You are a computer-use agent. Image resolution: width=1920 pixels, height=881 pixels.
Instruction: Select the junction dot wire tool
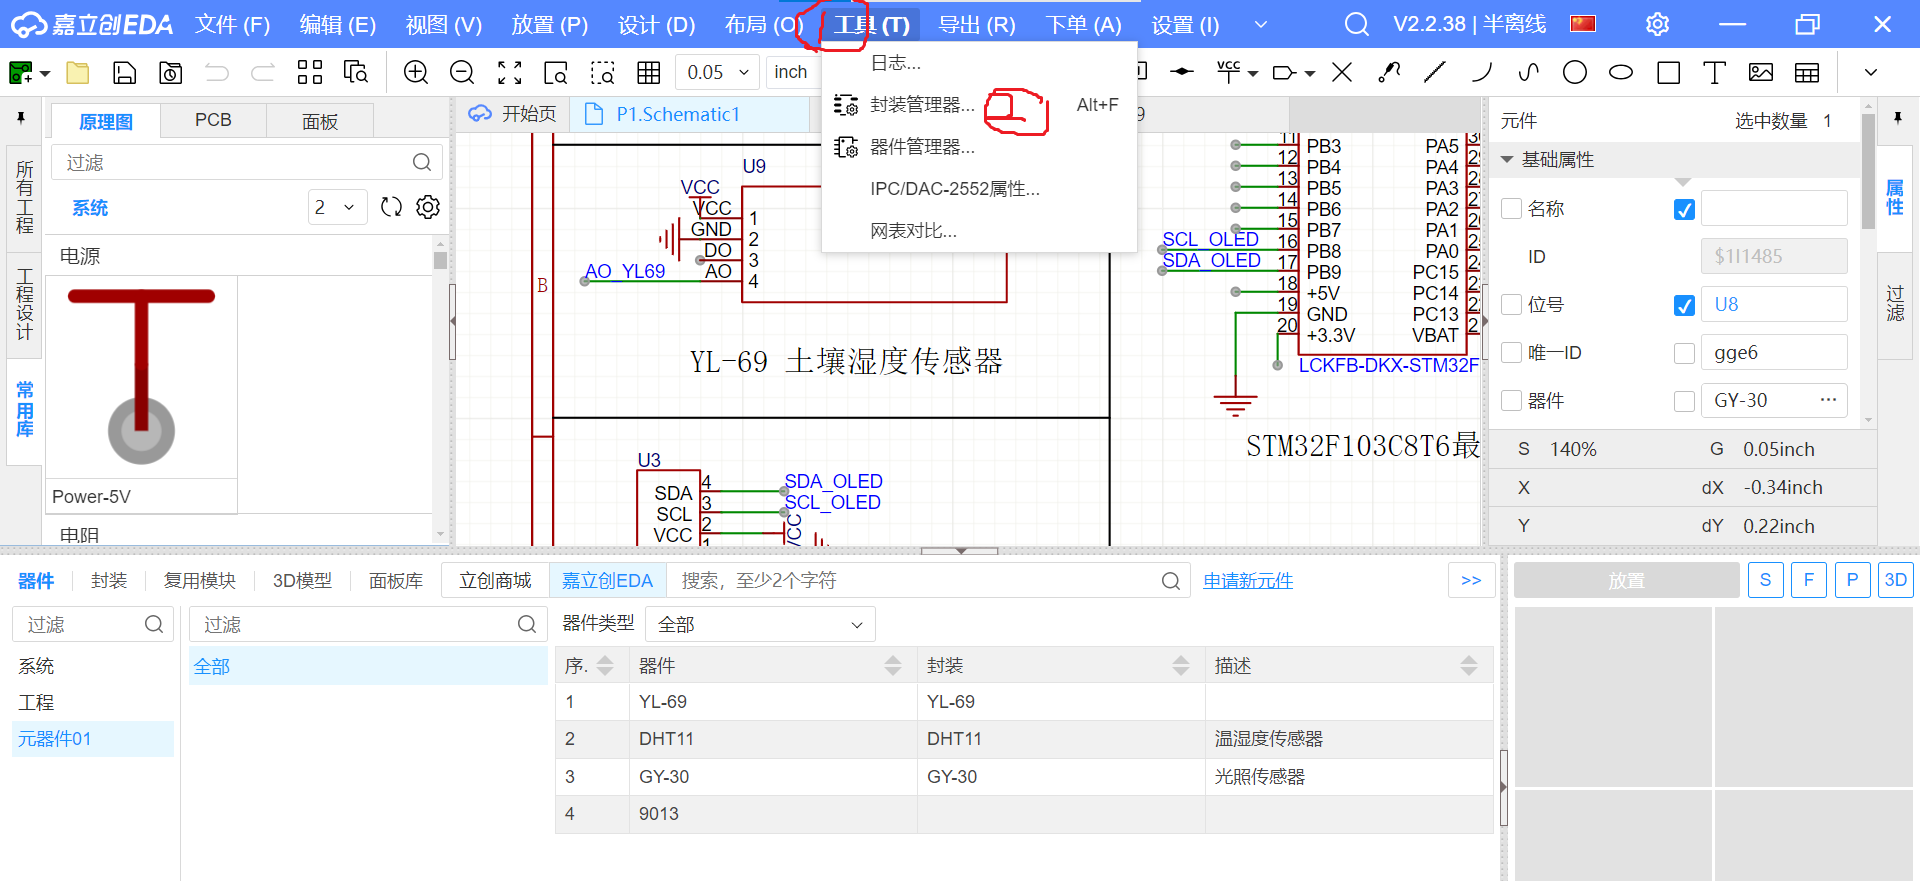click(x=1182, y=72)
